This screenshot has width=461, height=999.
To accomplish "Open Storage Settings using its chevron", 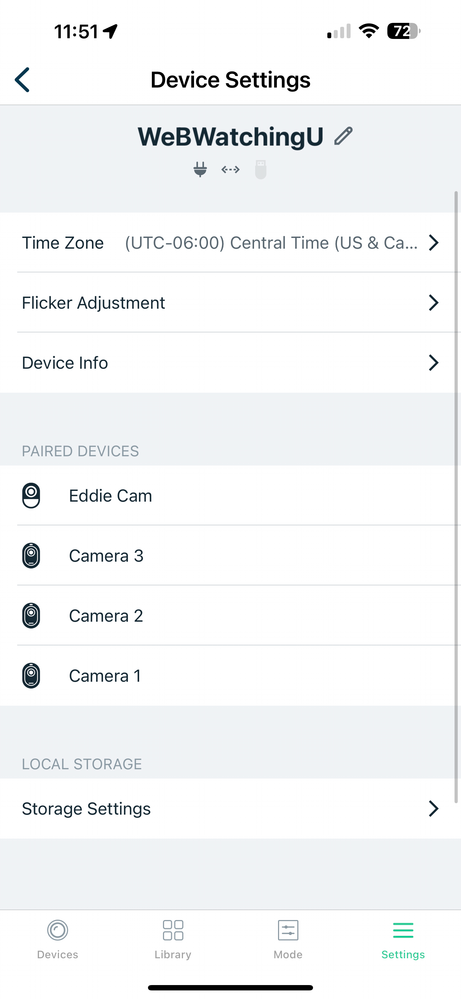I will click(x=434, y=809).
